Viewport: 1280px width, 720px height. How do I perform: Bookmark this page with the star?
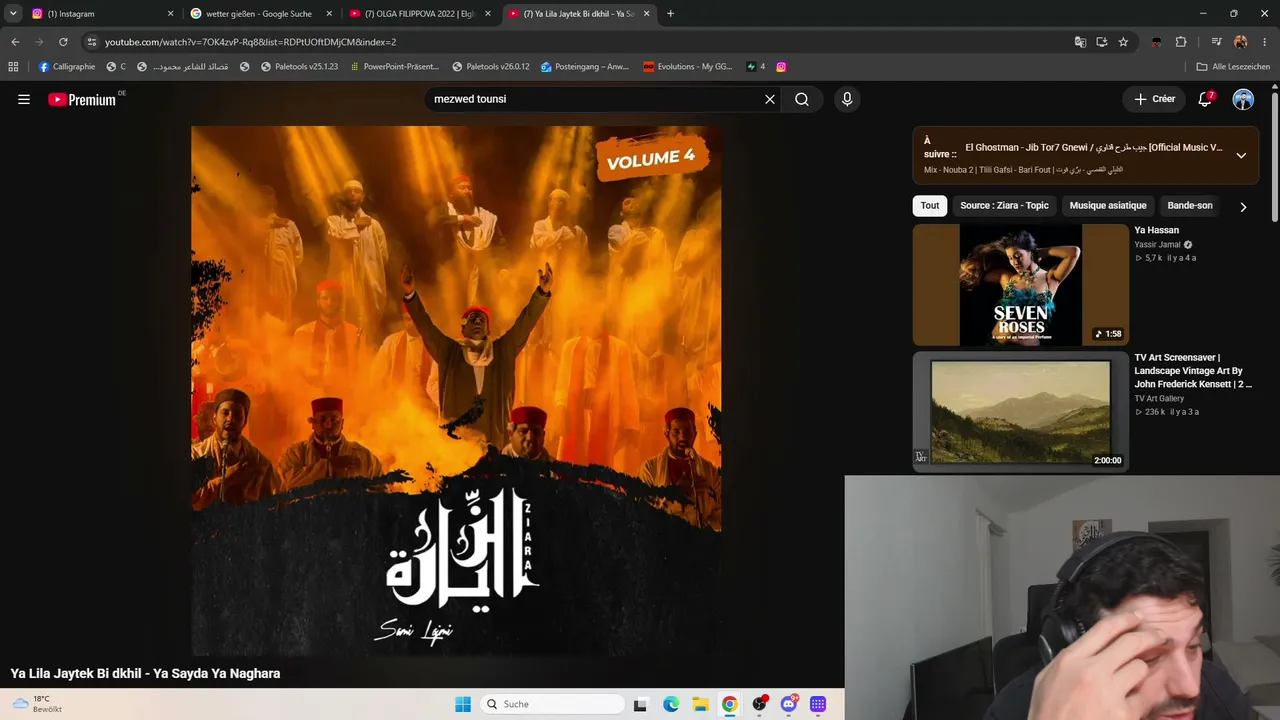(1123, 42)
